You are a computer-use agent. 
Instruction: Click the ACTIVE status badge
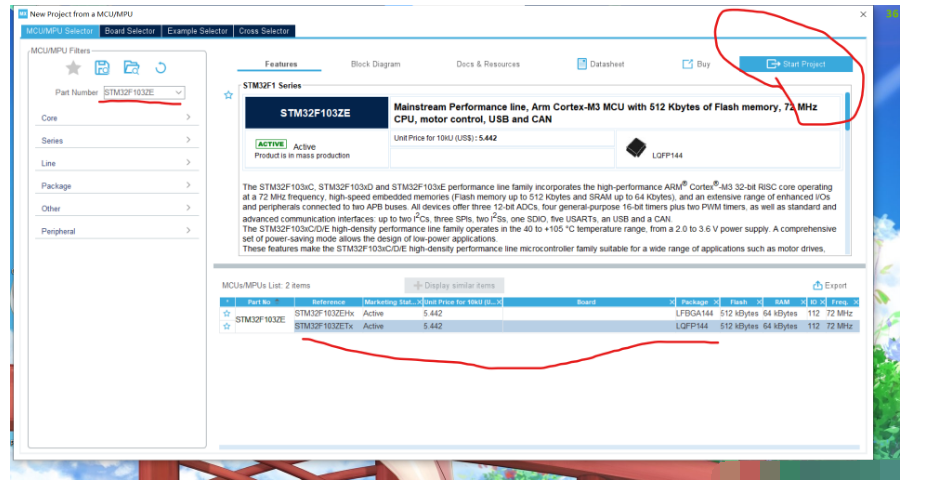pyautogui.click(x=271, y=144)
